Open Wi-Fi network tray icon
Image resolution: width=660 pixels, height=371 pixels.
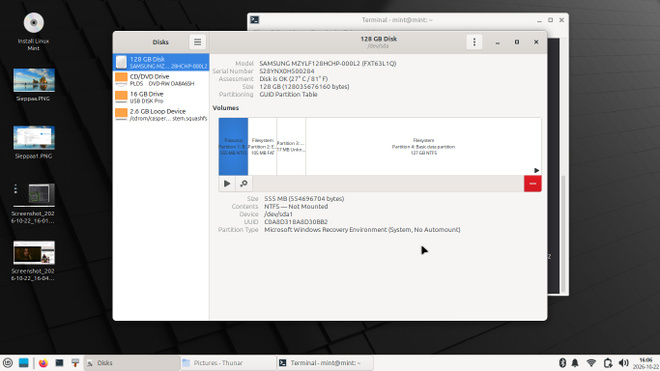pos(591,363)
